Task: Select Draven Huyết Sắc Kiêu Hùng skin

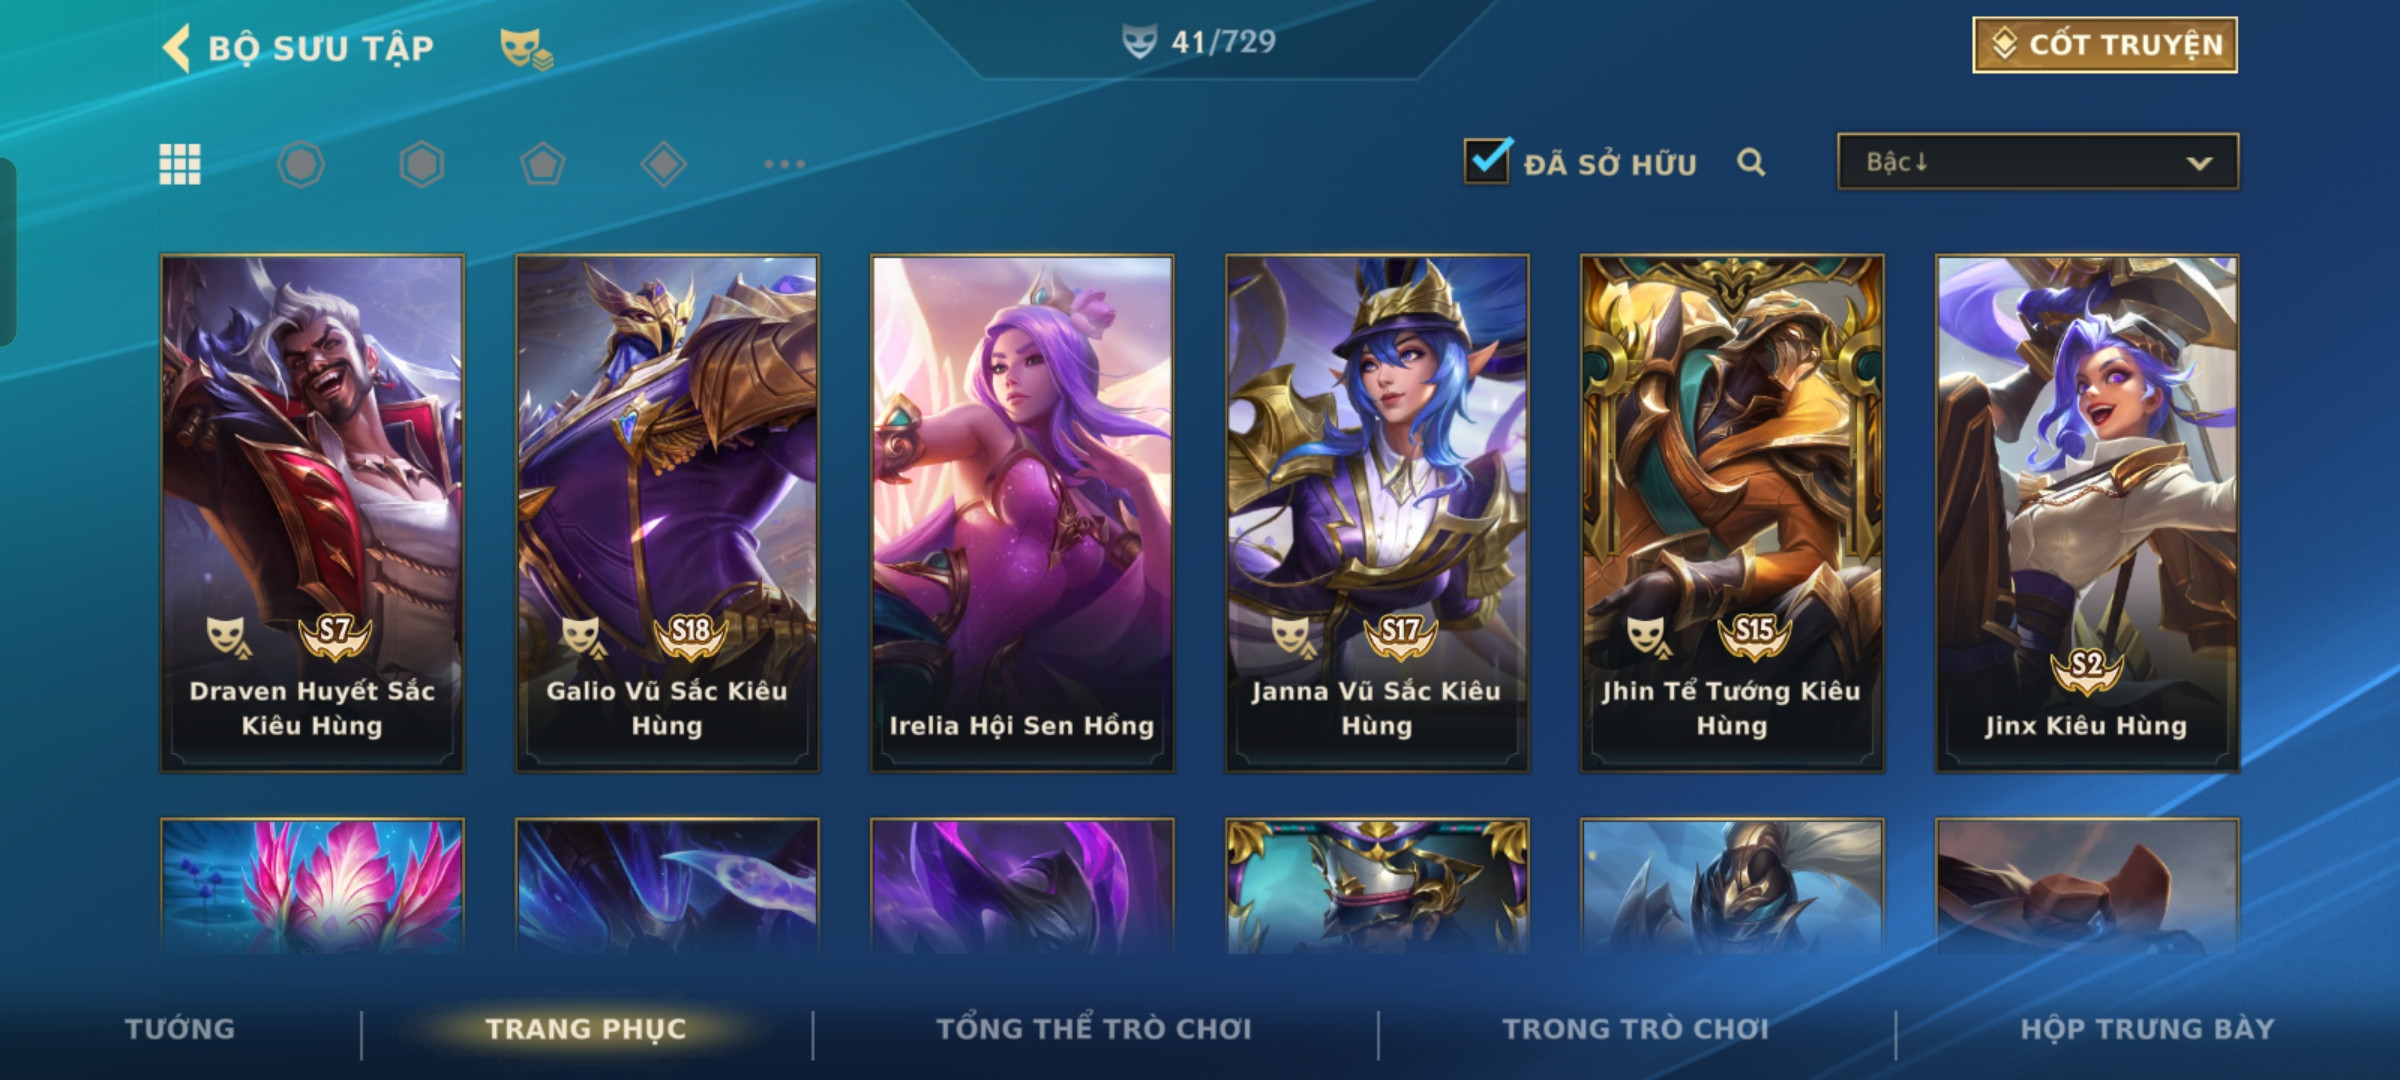Action: [312, 513]
